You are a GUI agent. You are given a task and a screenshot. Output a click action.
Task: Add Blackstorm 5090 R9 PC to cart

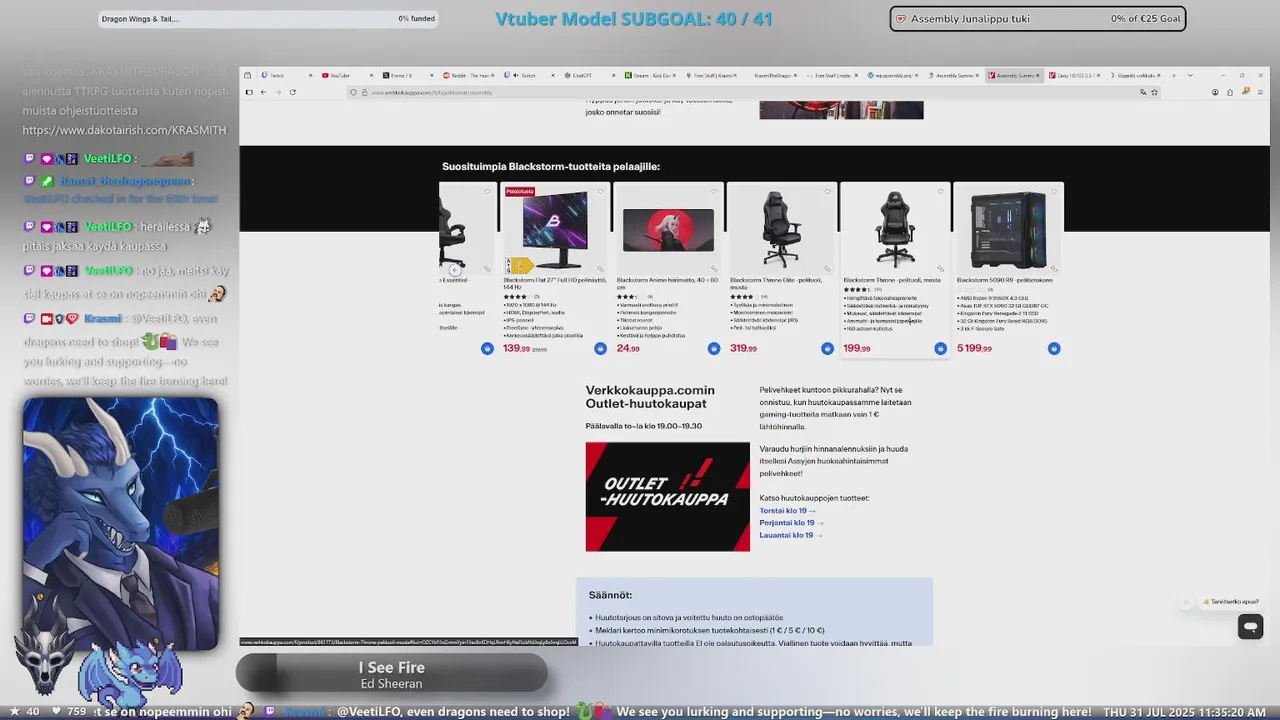point(1054,348)
